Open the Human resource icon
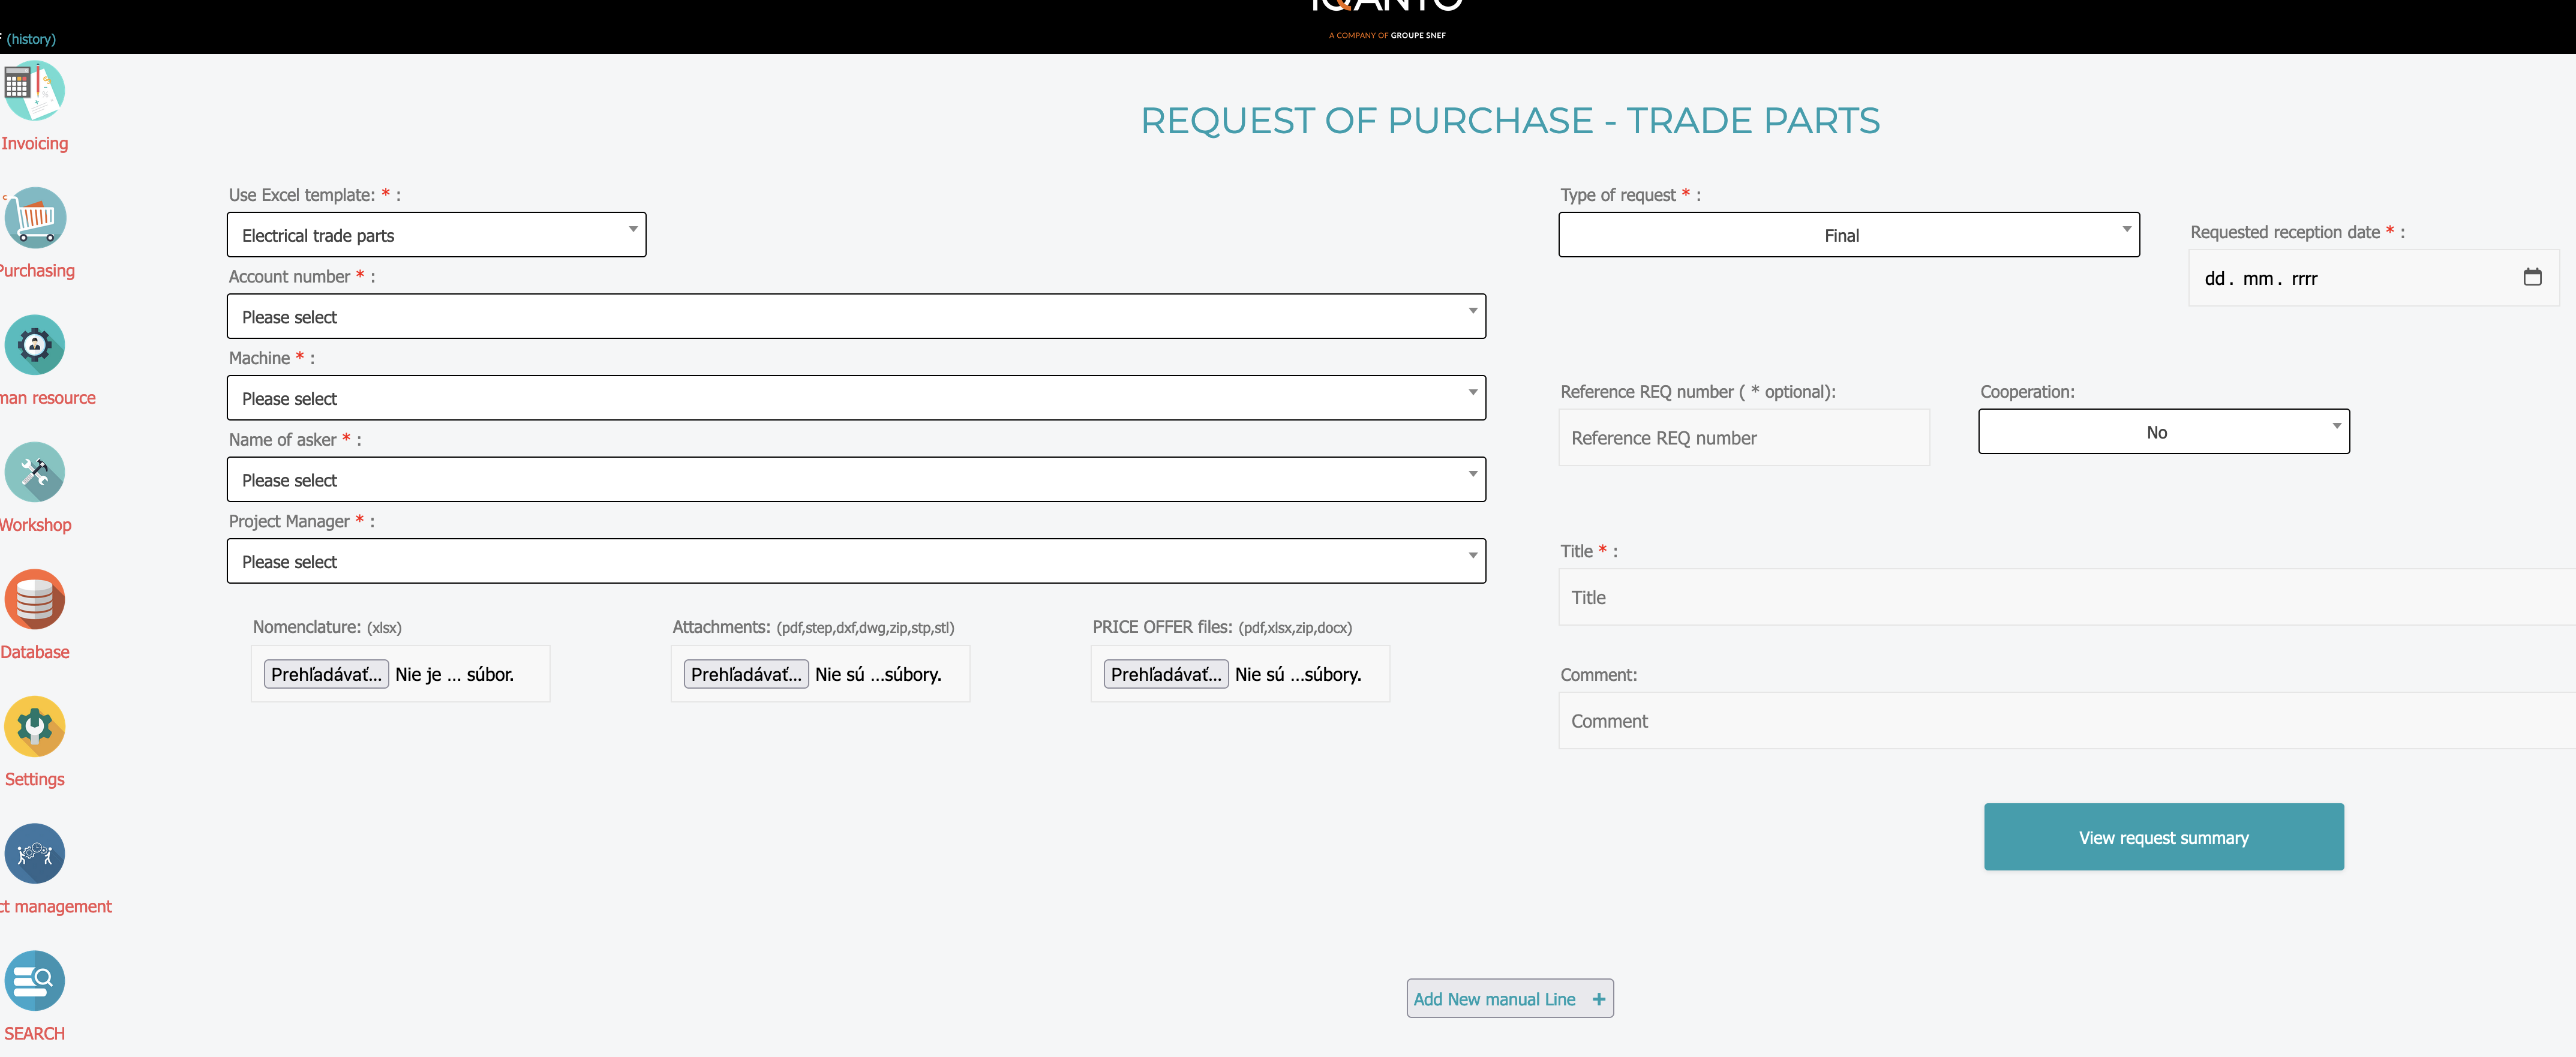 pos(35,345)
